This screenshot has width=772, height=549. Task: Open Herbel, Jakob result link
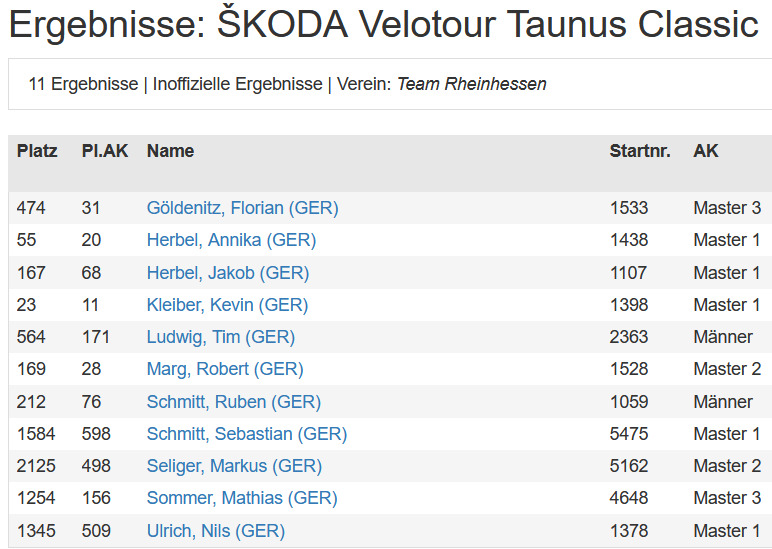(228, 273)
